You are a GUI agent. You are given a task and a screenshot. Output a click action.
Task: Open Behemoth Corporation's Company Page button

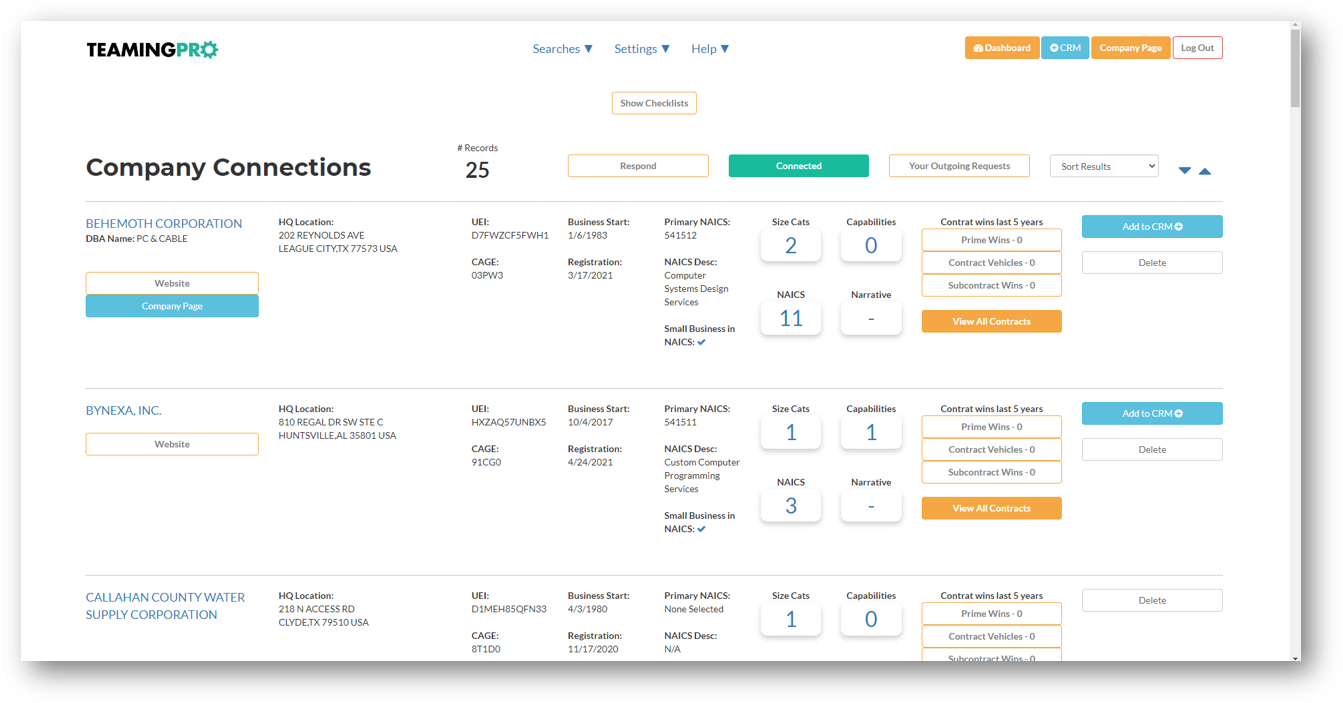172,306
